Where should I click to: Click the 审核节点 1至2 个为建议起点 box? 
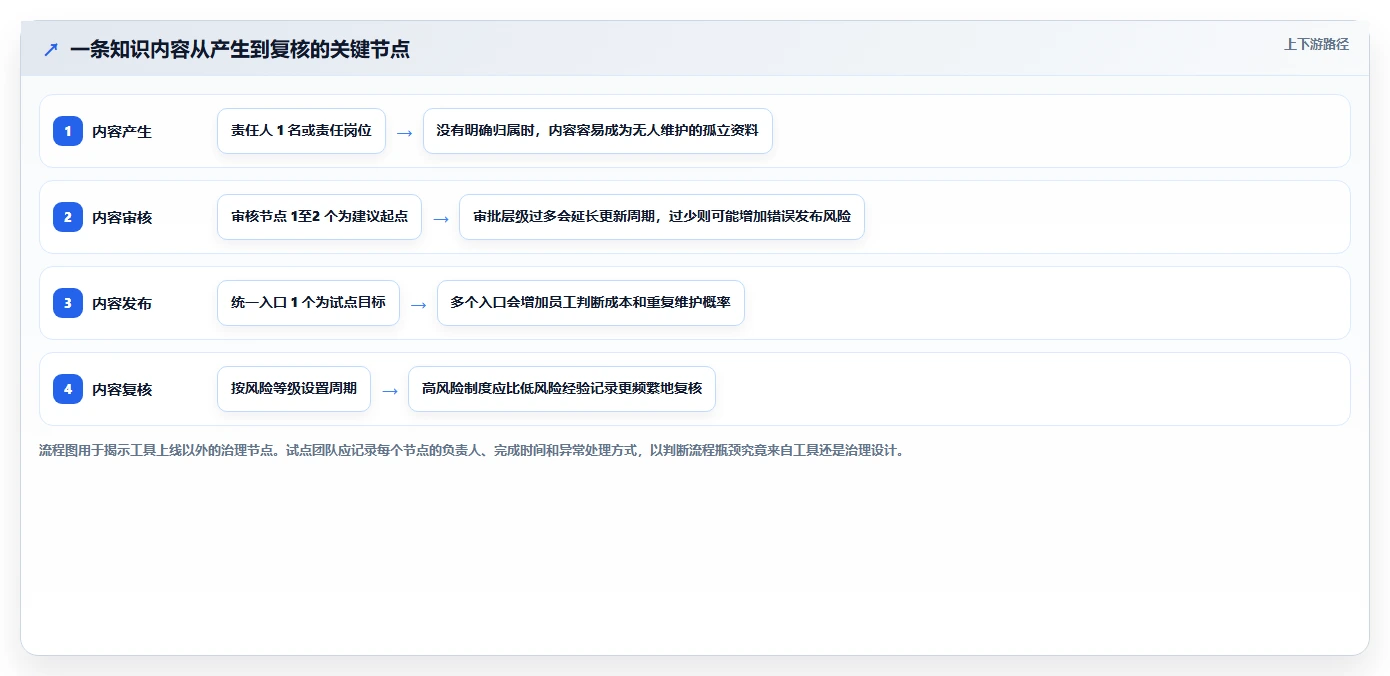pos(319,217)
